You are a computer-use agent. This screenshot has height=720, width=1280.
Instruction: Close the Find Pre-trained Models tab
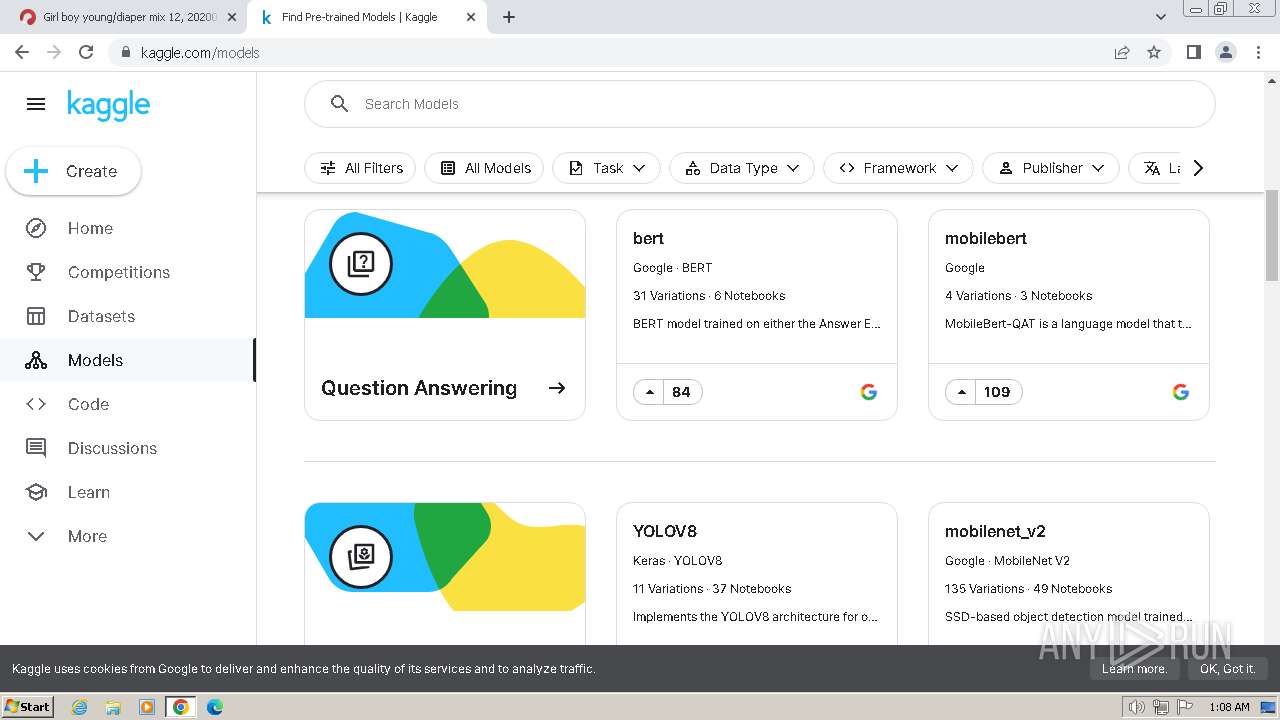tap(471, 17)
